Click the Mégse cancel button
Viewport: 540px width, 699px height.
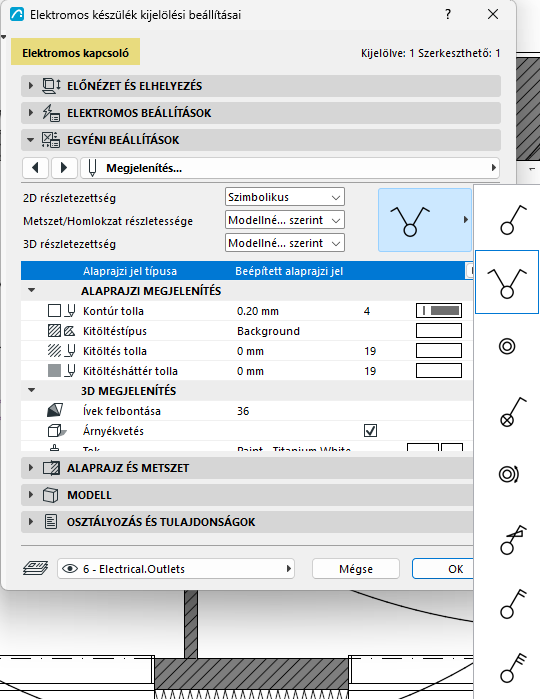pyautogui.click(x=356, y=569)
